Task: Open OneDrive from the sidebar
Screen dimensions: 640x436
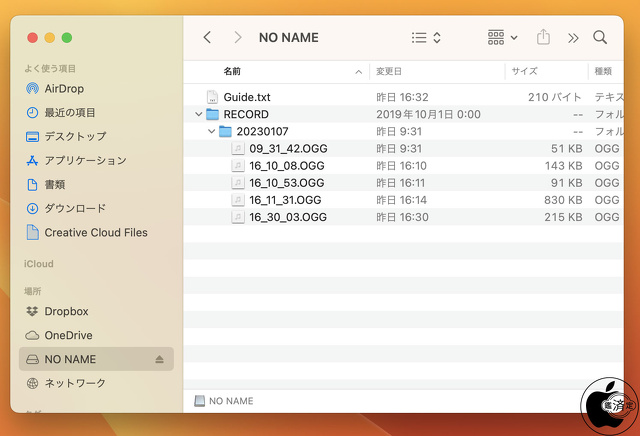Action: coord(68,335)
